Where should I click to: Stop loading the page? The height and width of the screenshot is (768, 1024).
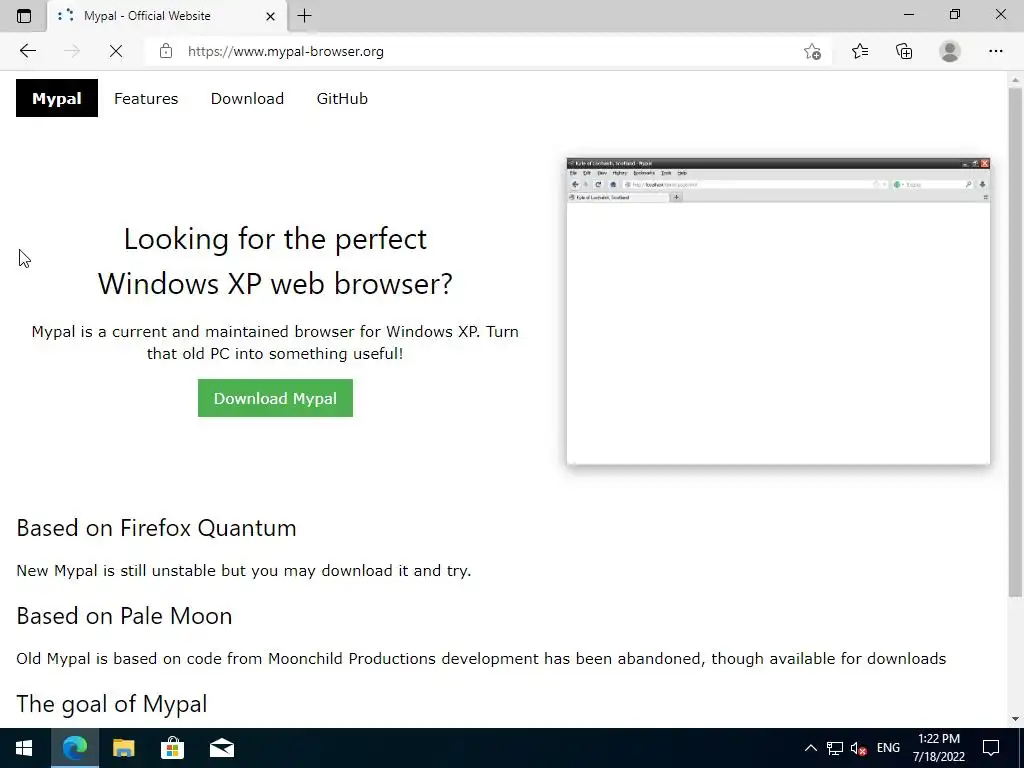116,51
